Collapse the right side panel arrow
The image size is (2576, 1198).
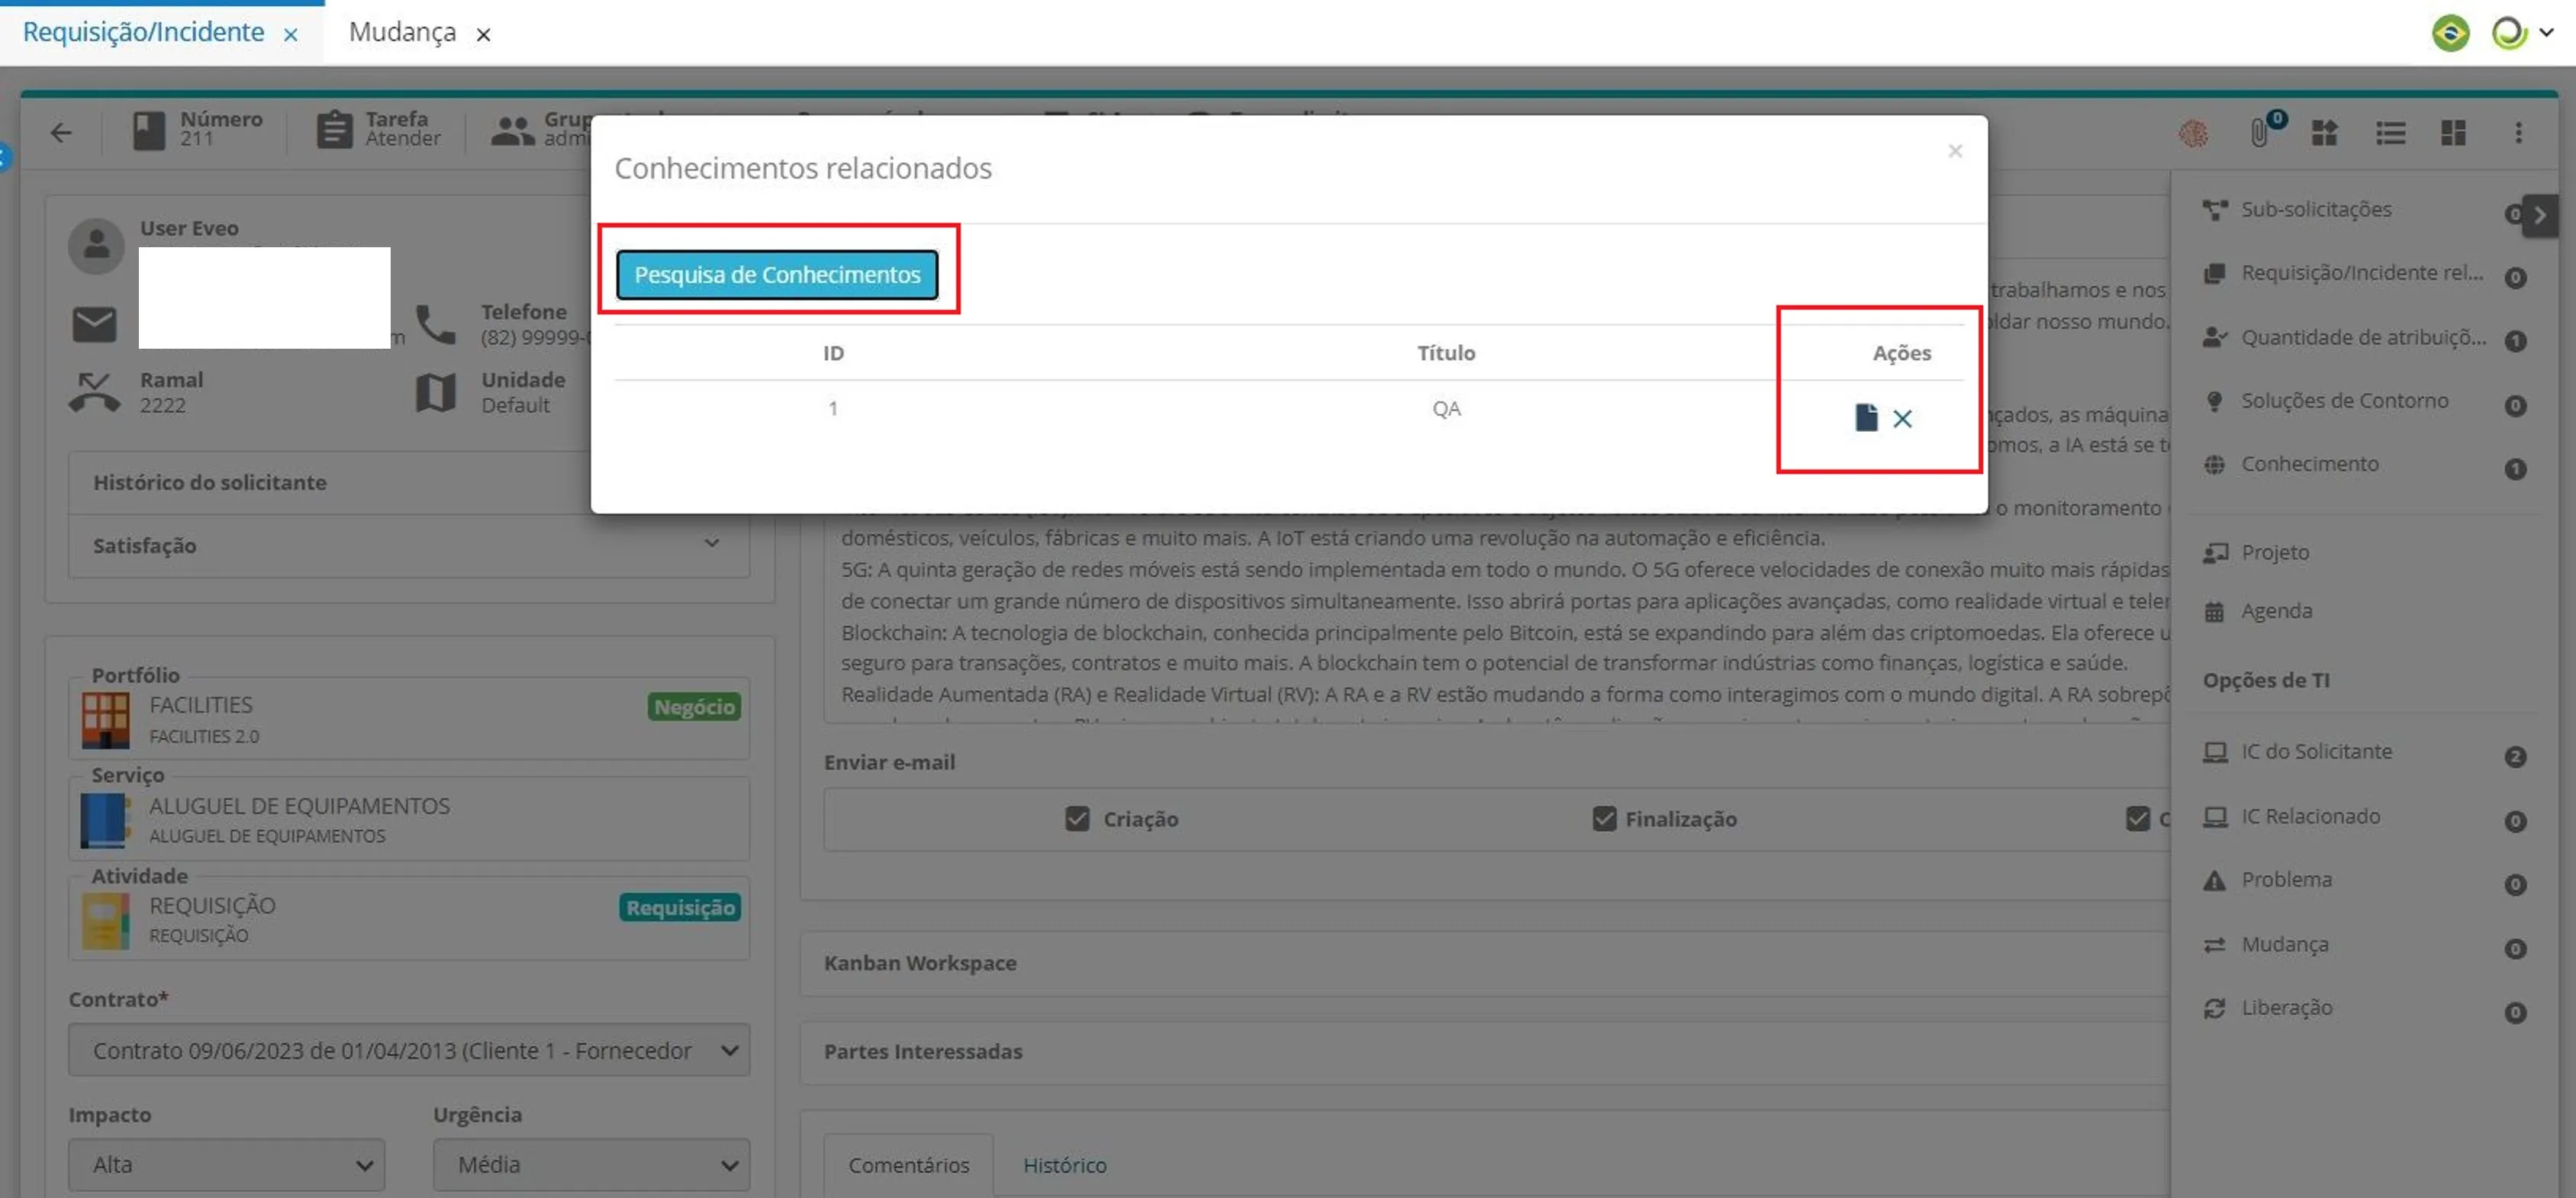point(2540,215)
